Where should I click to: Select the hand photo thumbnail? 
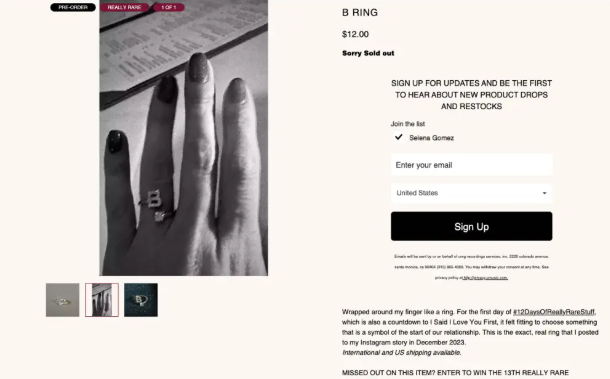point(102,300)
